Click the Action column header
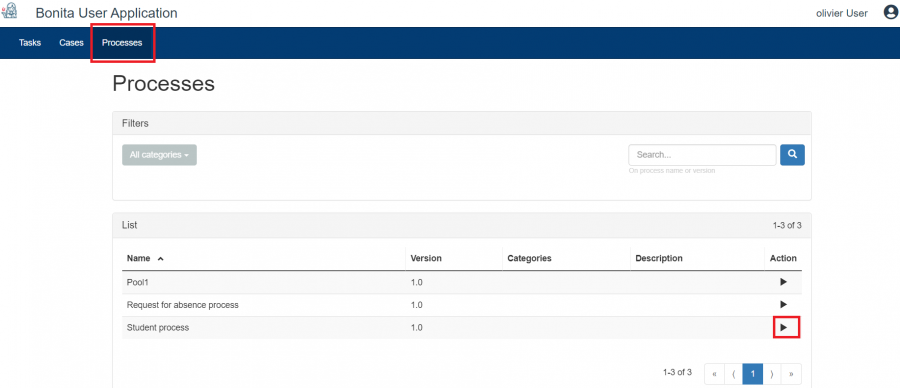The image size is (900, 388). coord(783,258)
